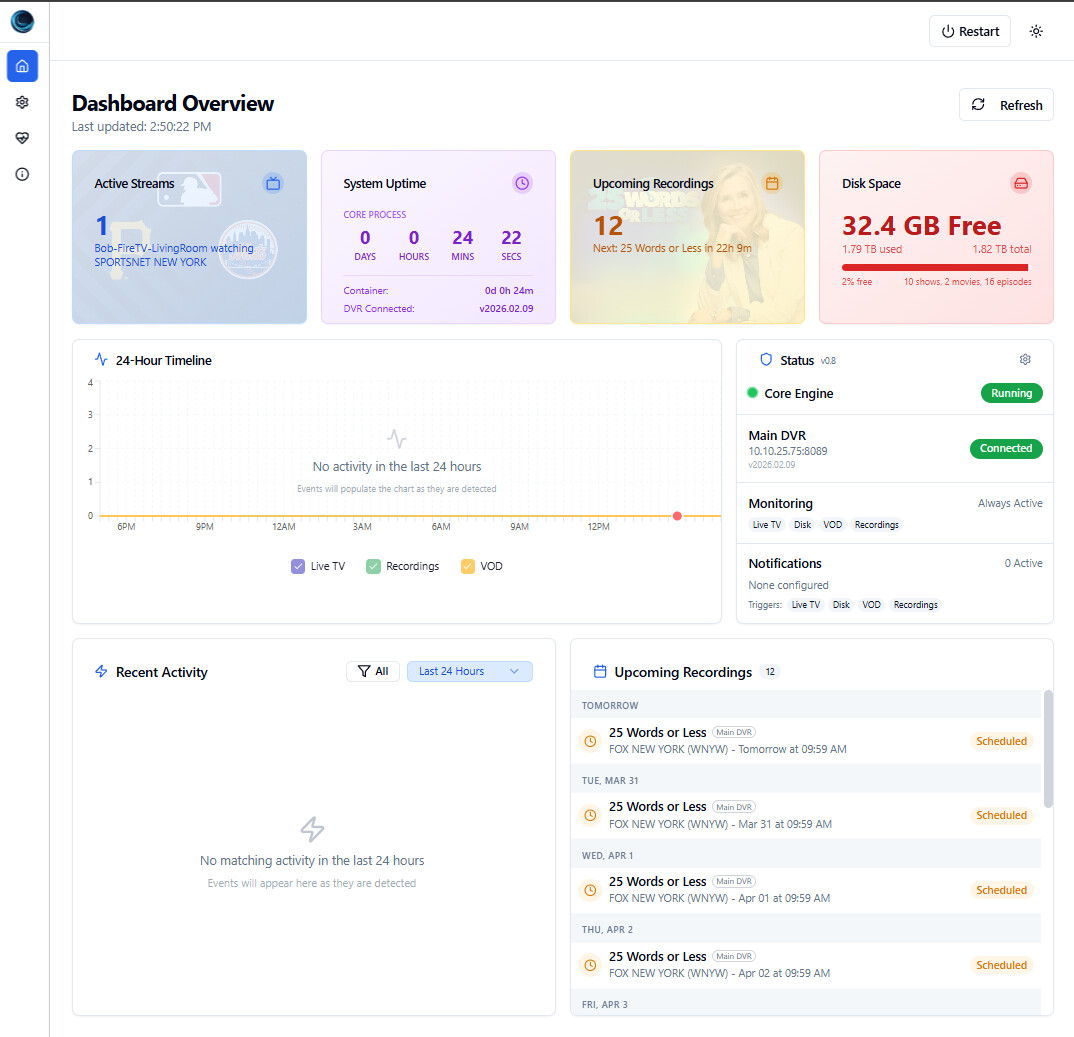Screen dimensions: 1074x1037
Task: Click the info icon in sidebar
Action: 22,174
